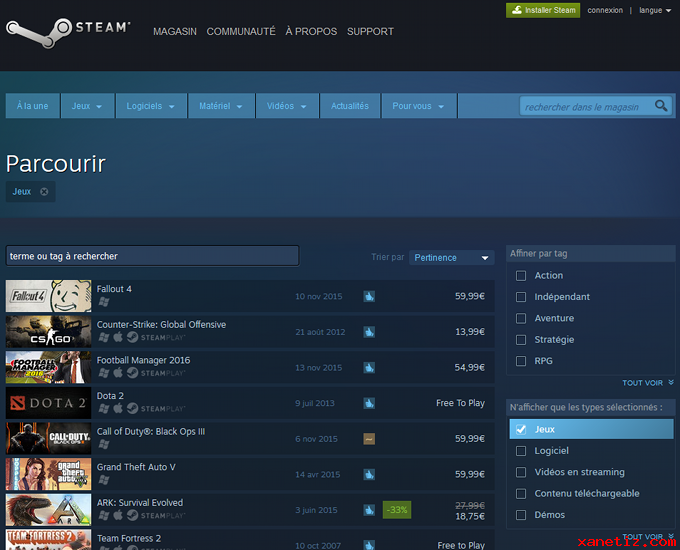Open the ARK: Survival Evolved game thumbnail
The width and height of the screenshot is (680, 550).
click(x=49, y=509)
